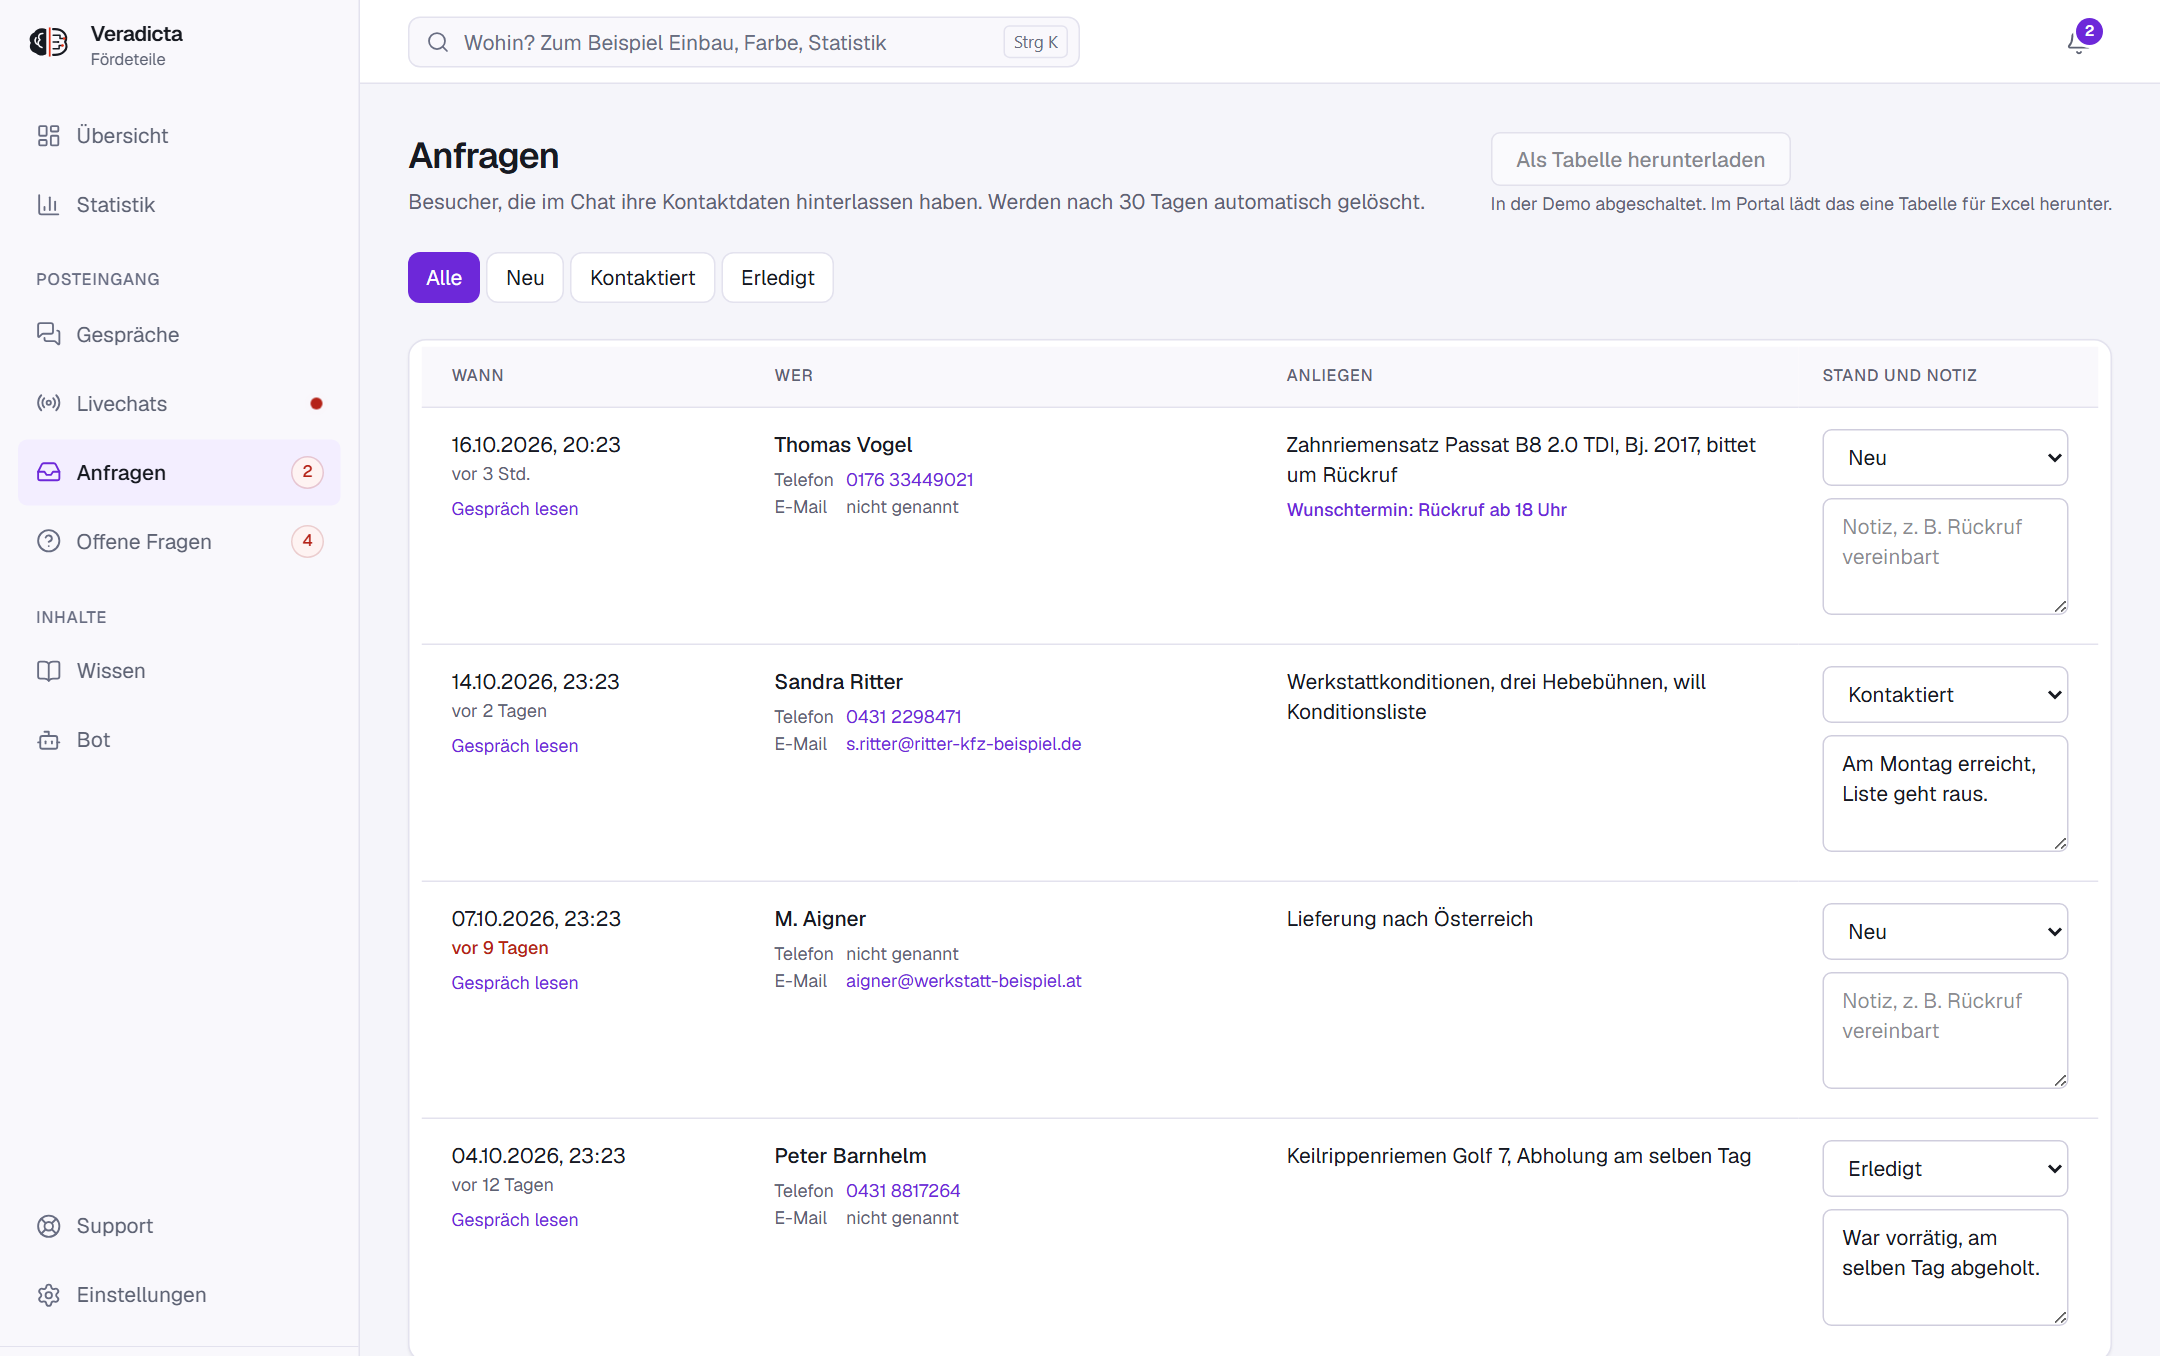This screenshot has width=2160, height=1356.
Task: Click the Offene Fragen count badge 4
Action: [307, 541]
